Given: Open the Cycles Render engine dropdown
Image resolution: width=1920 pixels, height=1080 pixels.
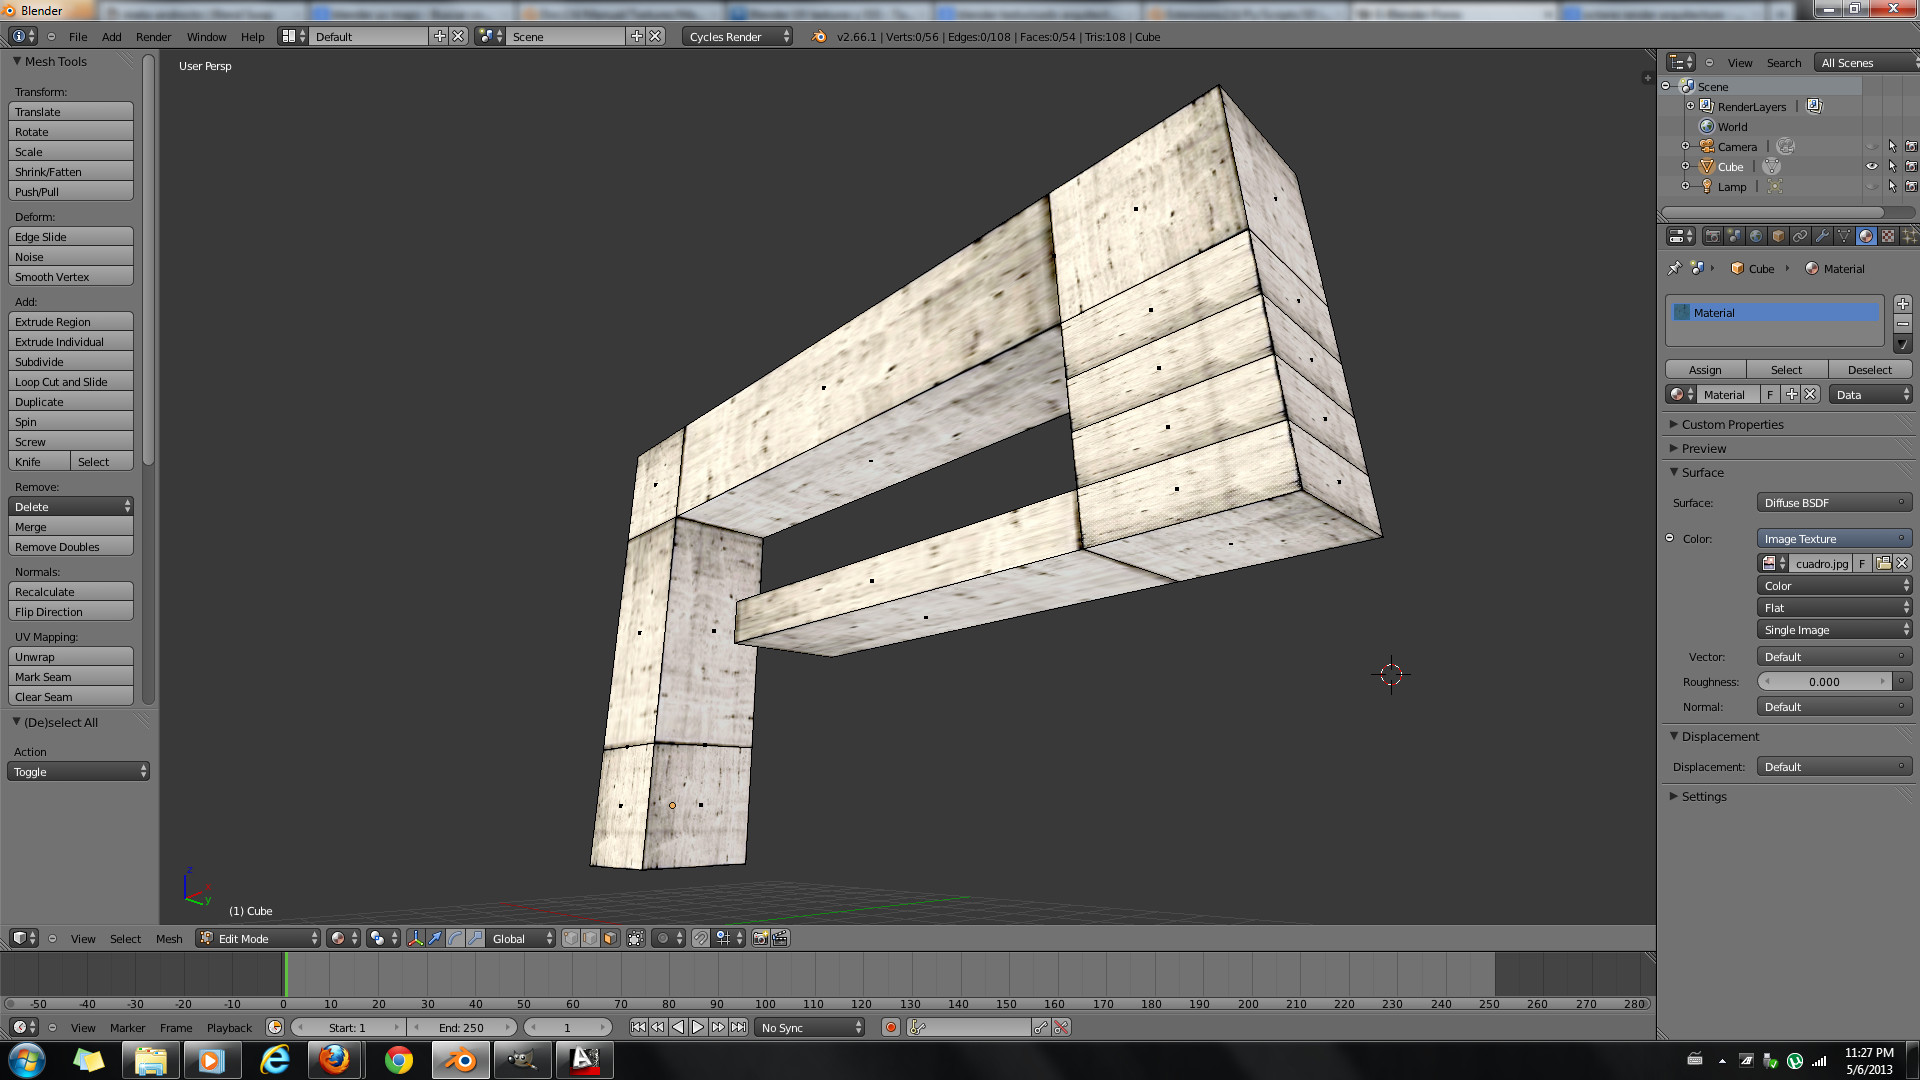Looking at the screenshot, I should (x=738, y=37).
